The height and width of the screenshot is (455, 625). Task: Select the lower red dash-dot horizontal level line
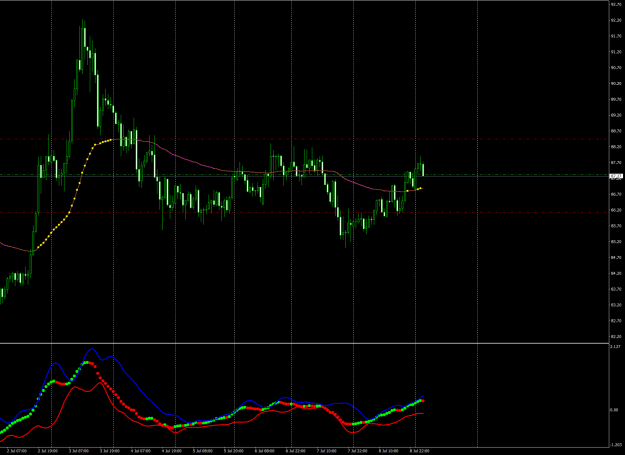pos(305,212)
